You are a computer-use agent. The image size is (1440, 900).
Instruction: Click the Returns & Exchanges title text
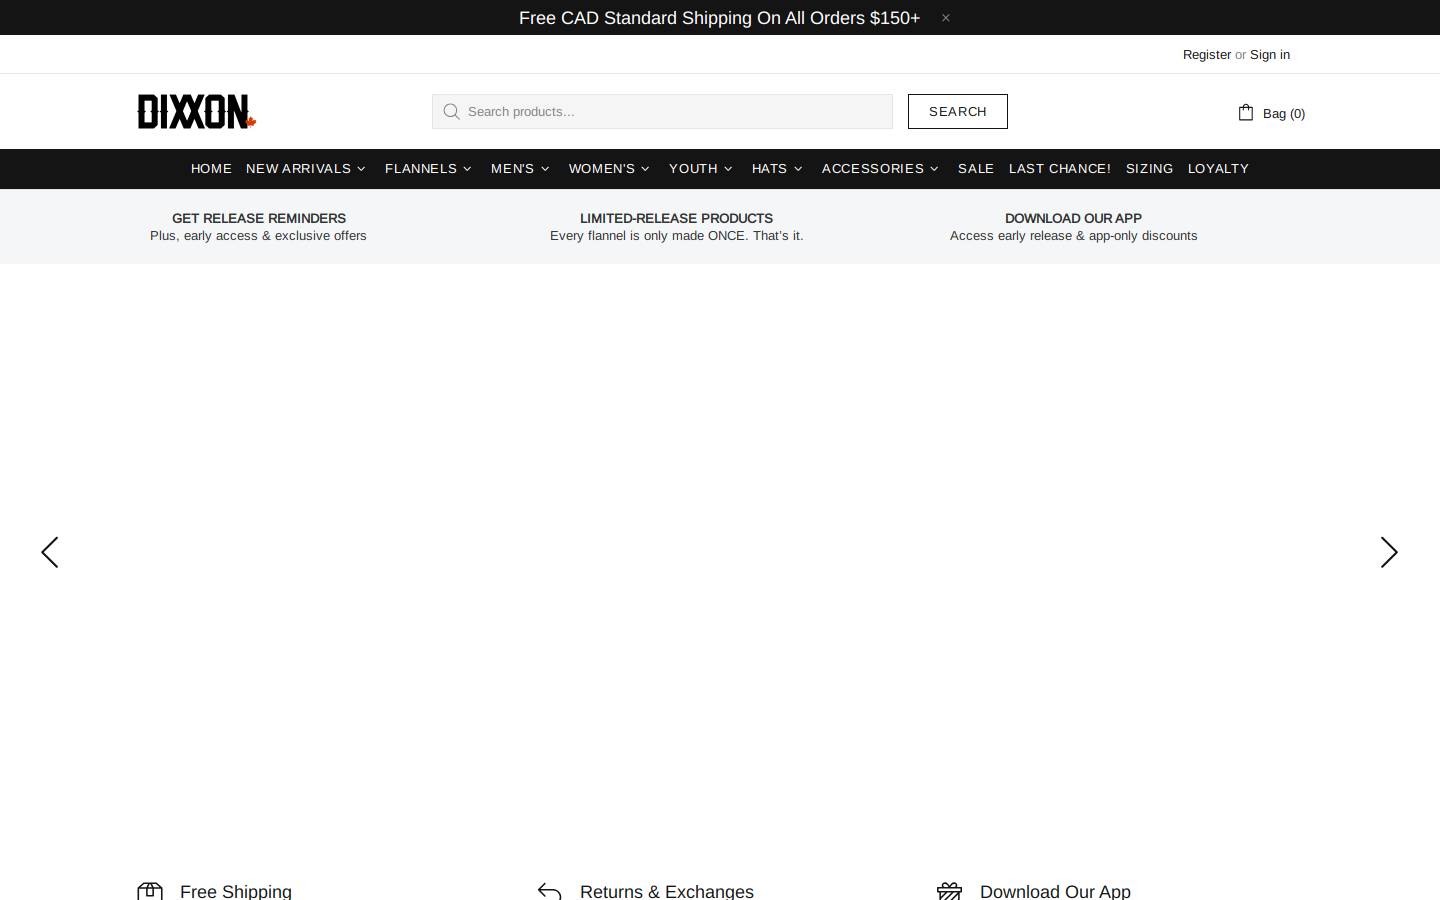pyautogui.click(x=667, y=891)
